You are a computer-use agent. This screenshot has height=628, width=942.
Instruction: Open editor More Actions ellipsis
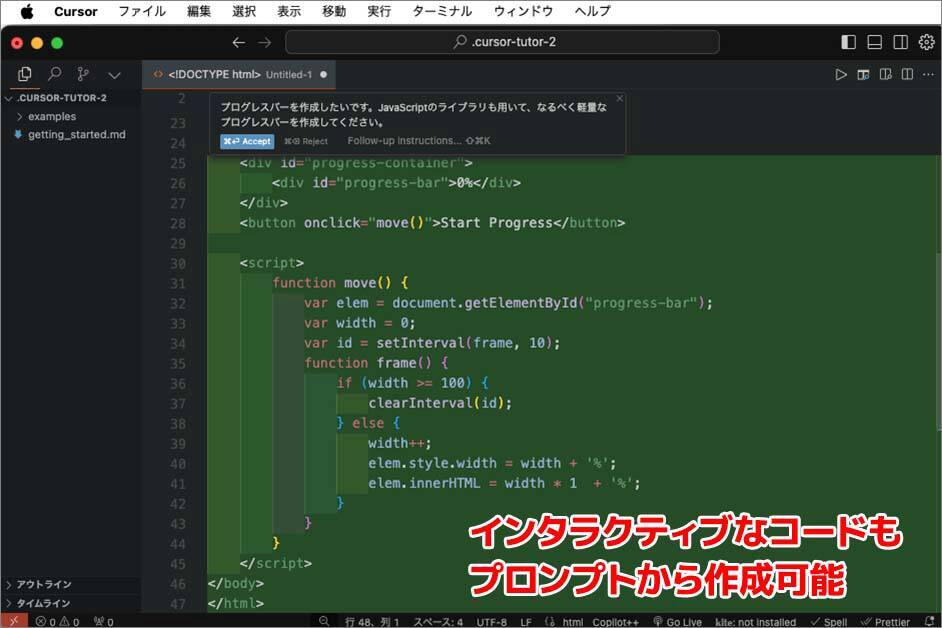tap(929, 74)
